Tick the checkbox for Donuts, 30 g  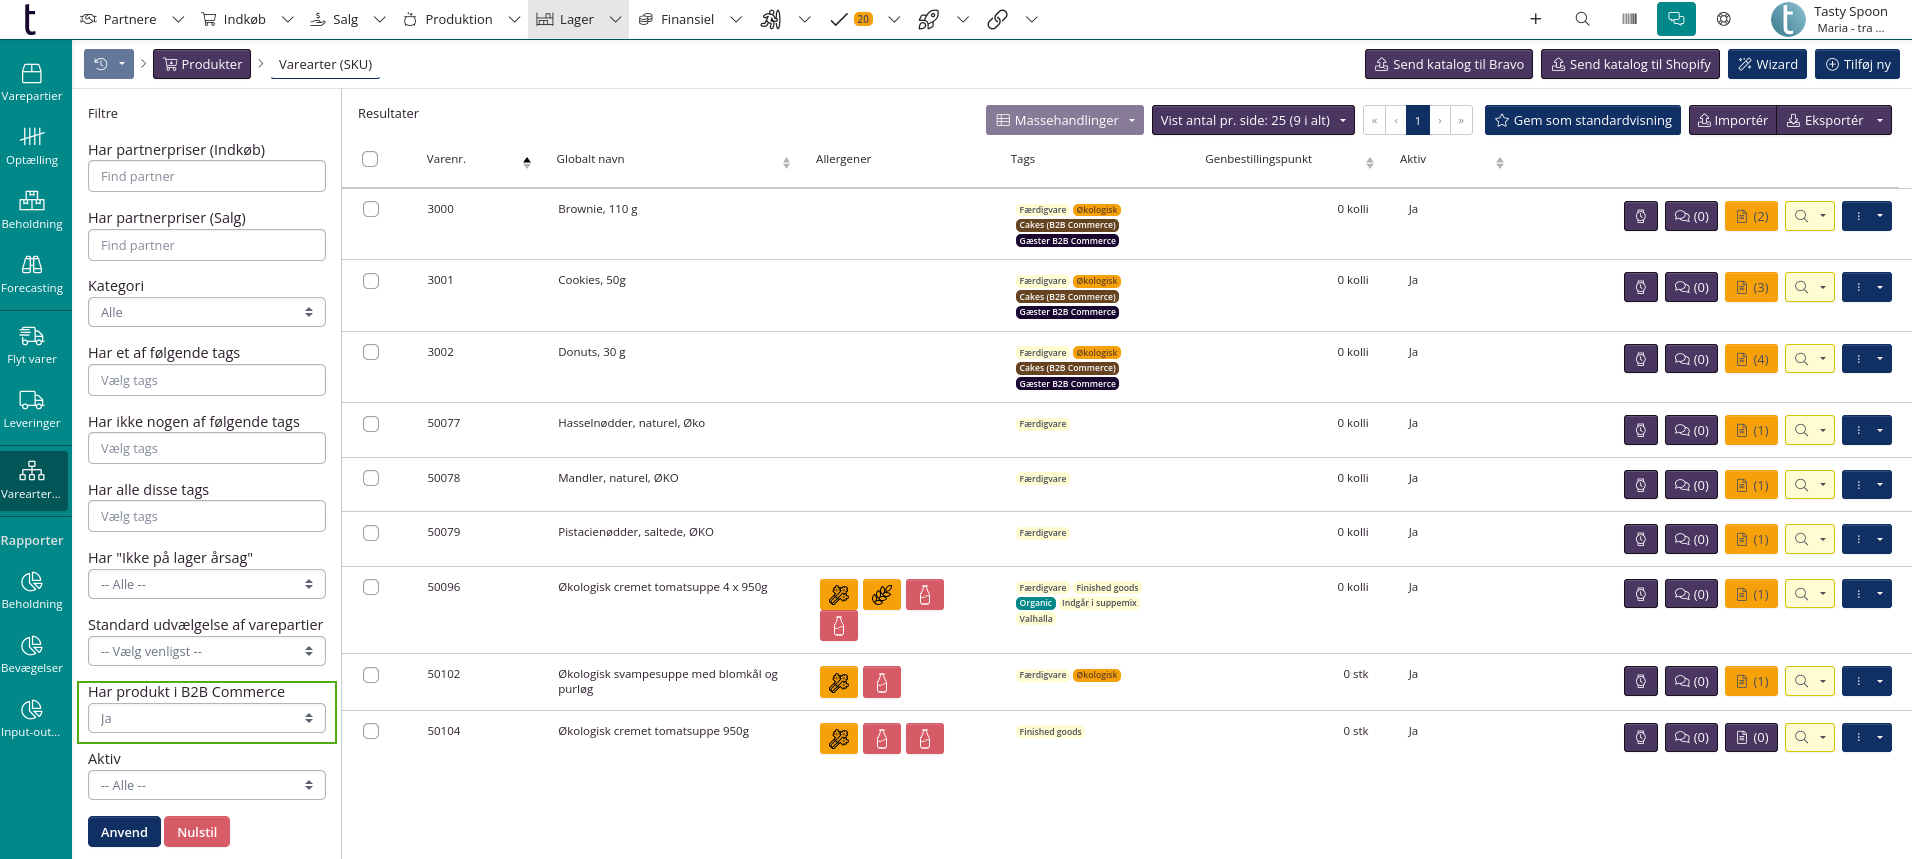point(371,352)
